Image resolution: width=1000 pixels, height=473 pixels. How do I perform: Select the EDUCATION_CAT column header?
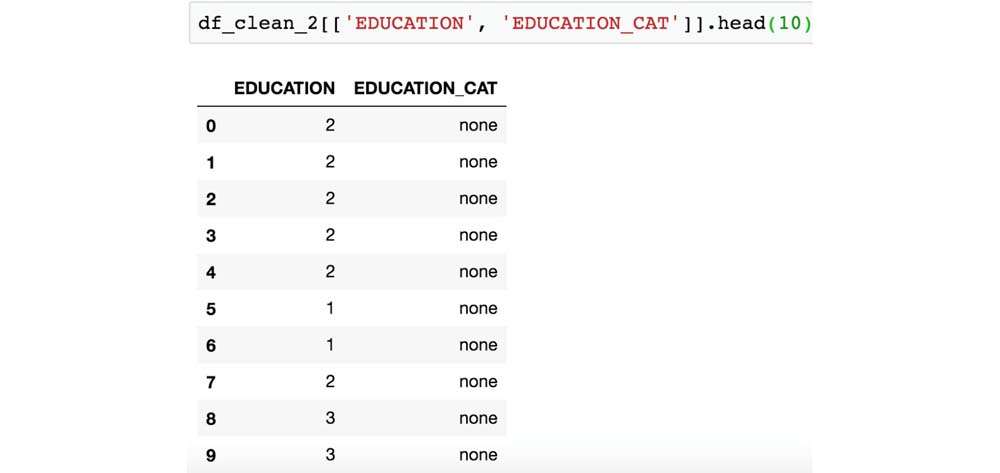coord(425,88)
